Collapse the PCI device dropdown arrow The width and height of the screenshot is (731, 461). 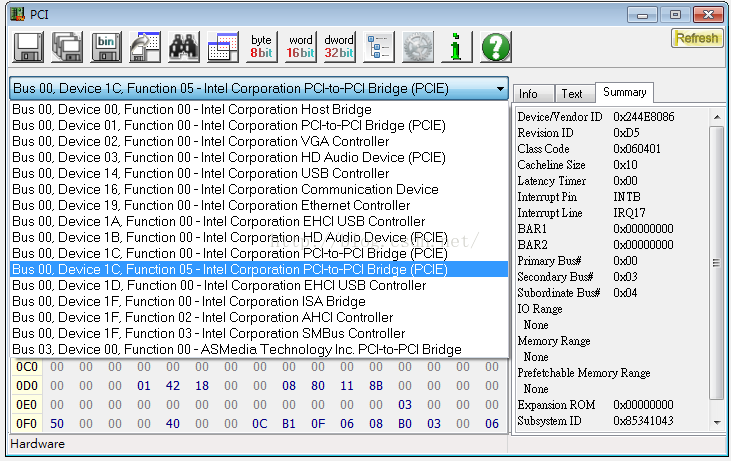coord(500,89)
